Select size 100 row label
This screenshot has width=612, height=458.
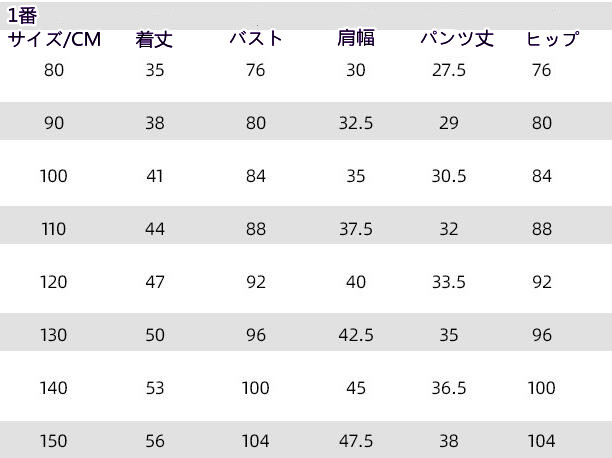[54, 176]
